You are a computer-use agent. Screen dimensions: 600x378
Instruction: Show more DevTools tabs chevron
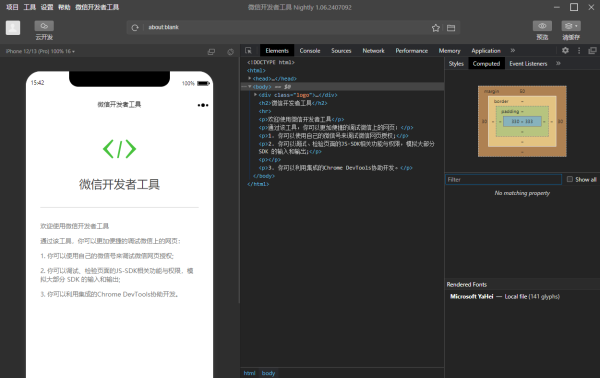[513, 50]
